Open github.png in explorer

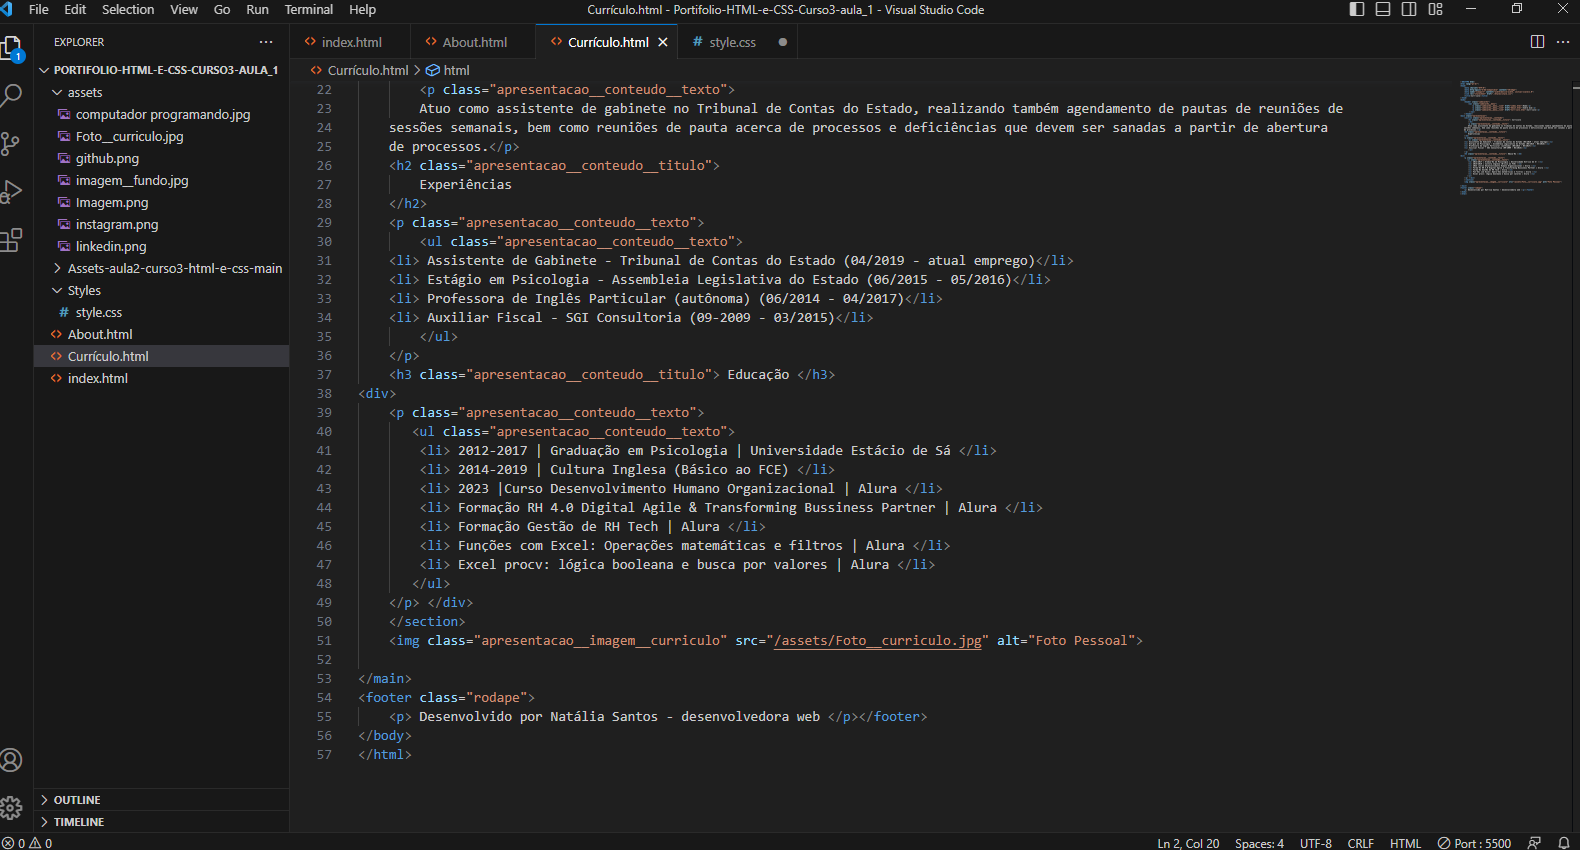(161, 158)
